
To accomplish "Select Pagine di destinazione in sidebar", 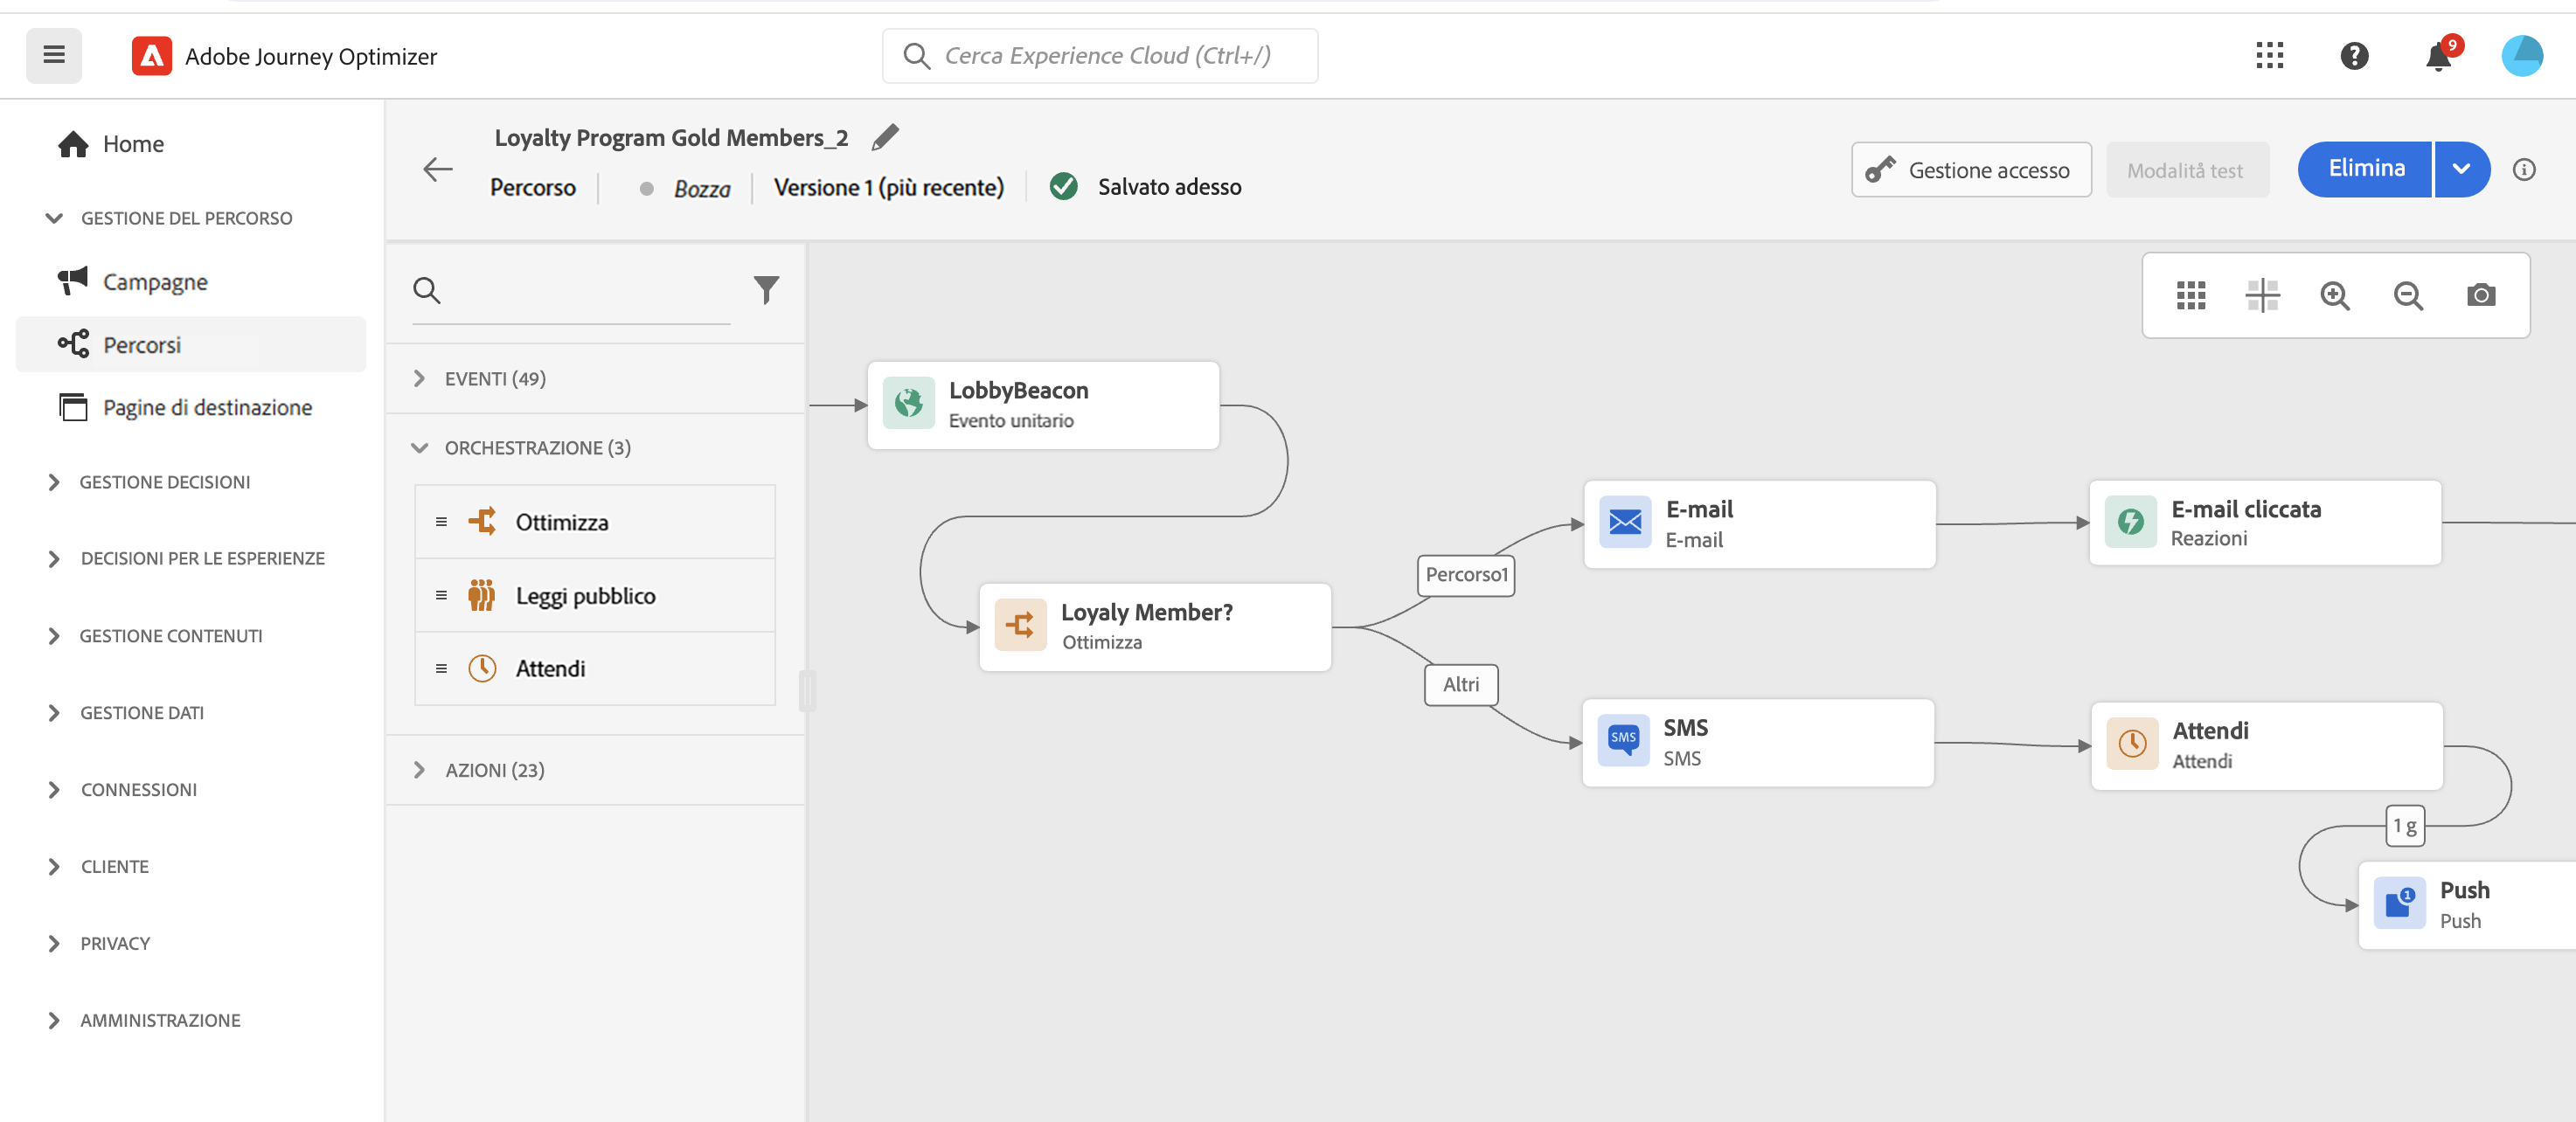I will 207,407.
